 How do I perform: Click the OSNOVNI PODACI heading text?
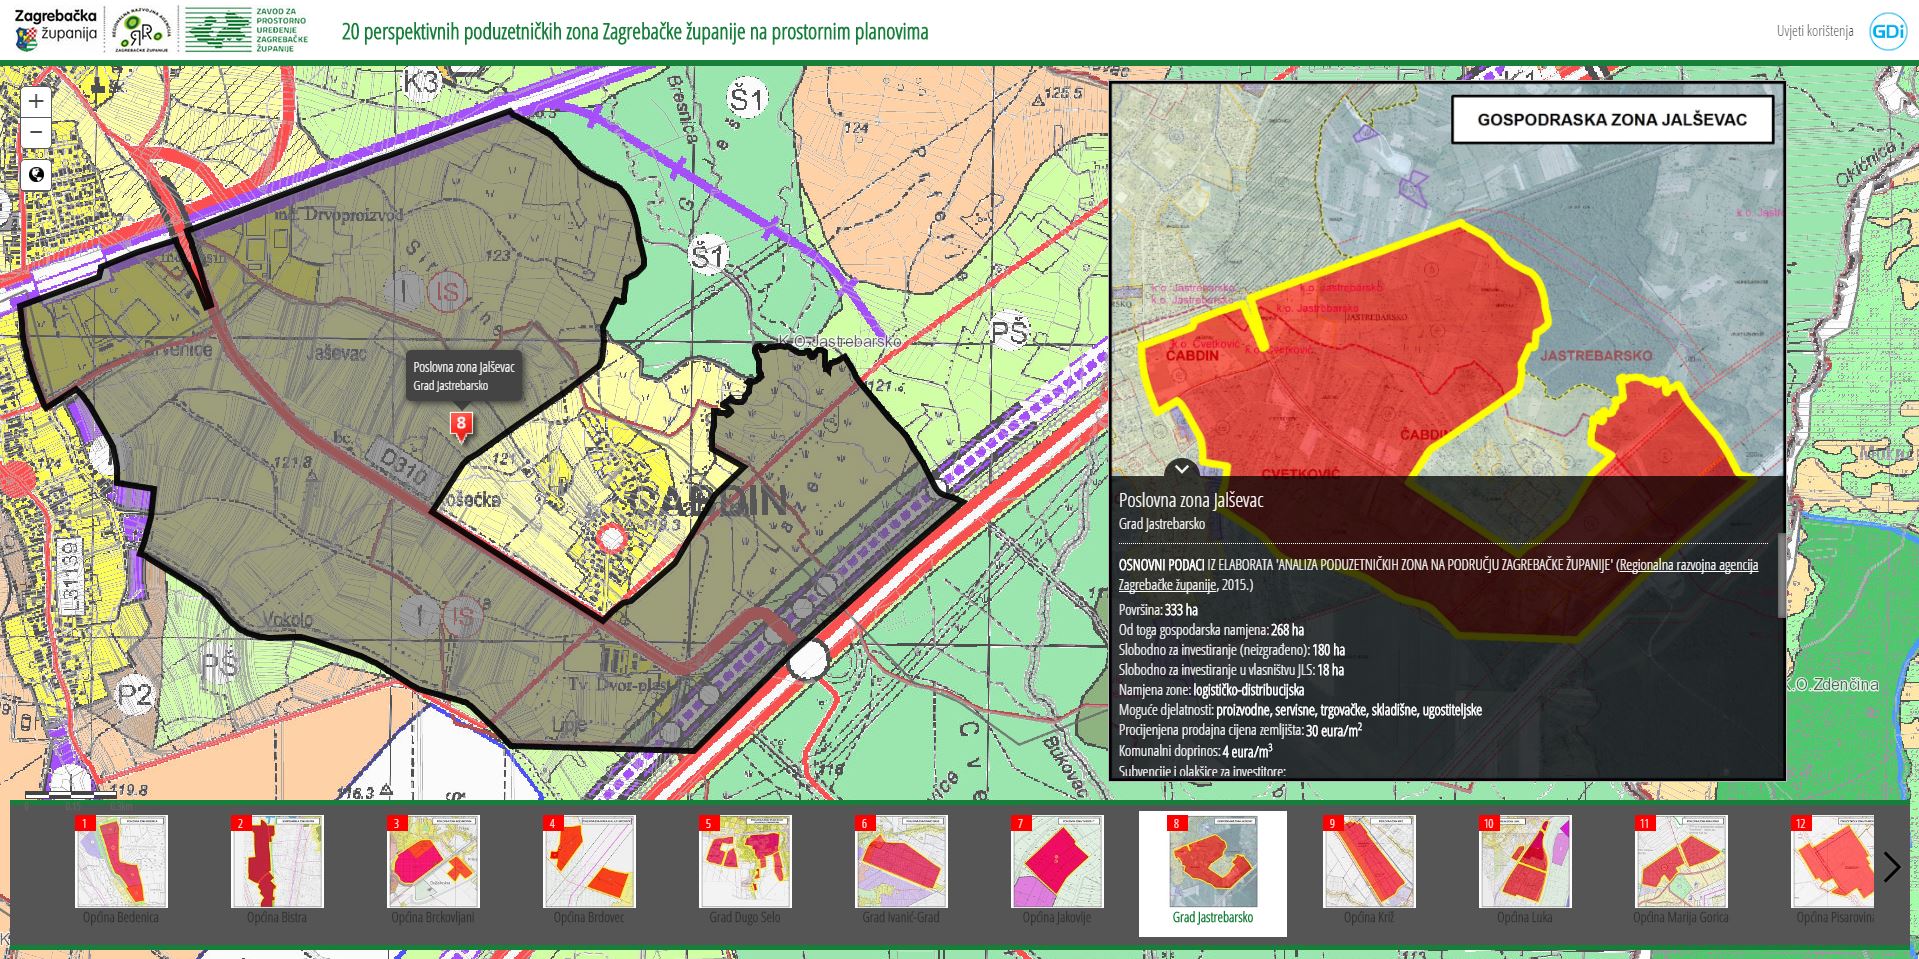coord(1161,565)
